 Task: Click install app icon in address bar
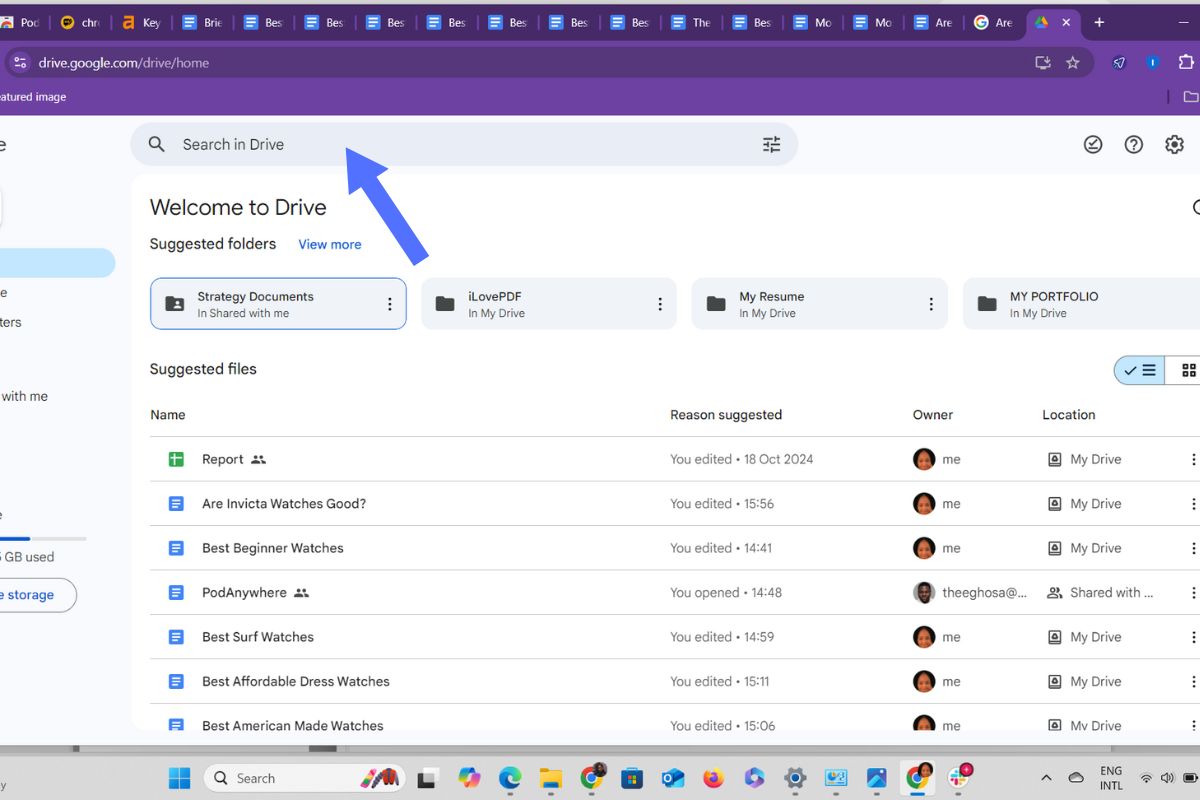(1043, 62)
